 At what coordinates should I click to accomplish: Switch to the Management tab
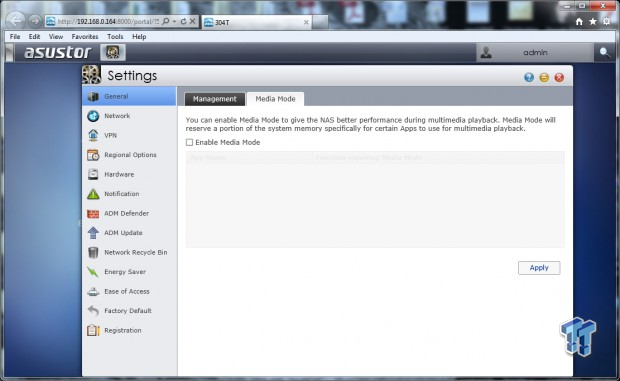[215, 99]
